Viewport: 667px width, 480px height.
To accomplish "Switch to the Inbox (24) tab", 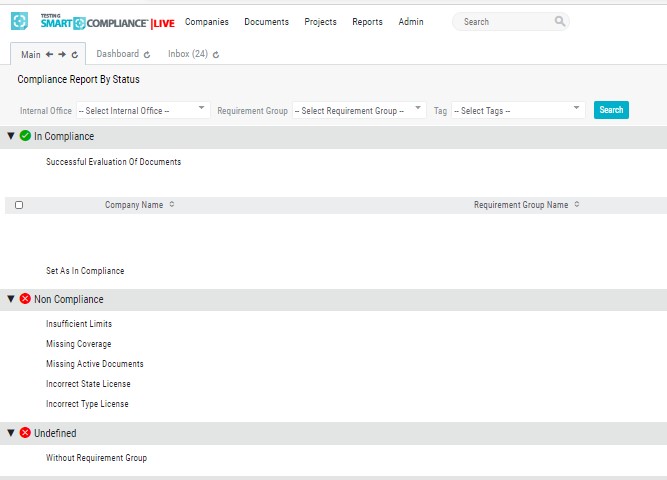I will click(x=188, y=54).
